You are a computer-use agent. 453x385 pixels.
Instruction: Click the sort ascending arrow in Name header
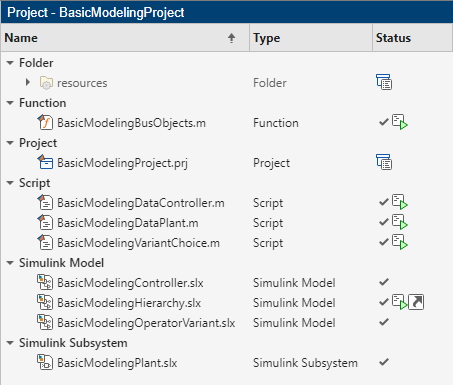pos(232,38)
